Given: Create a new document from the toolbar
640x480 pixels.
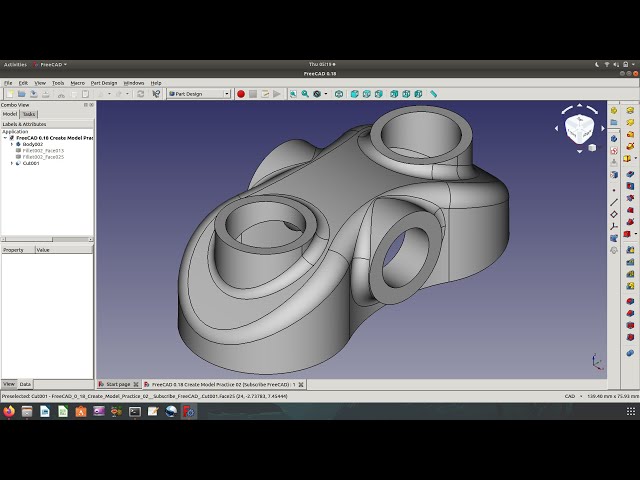Looking at the screenshot, I should coord(10,94).
